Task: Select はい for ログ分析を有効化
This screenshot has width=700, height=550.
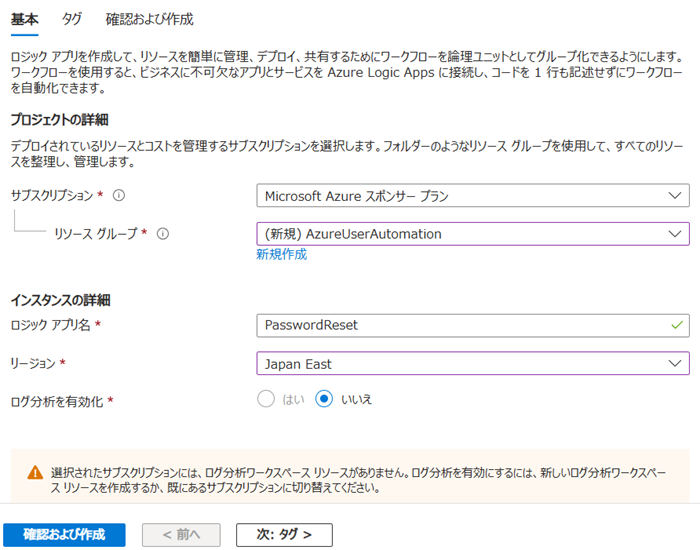Action: coord(266,399)
